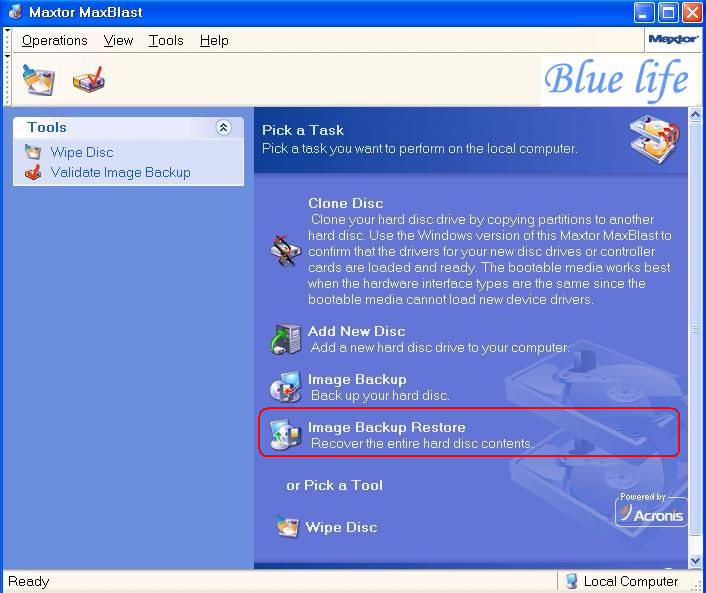Viewport: 706px width, 593px height.
Task: Click the Clone Disc task icon
Action: tap(285, 250)
